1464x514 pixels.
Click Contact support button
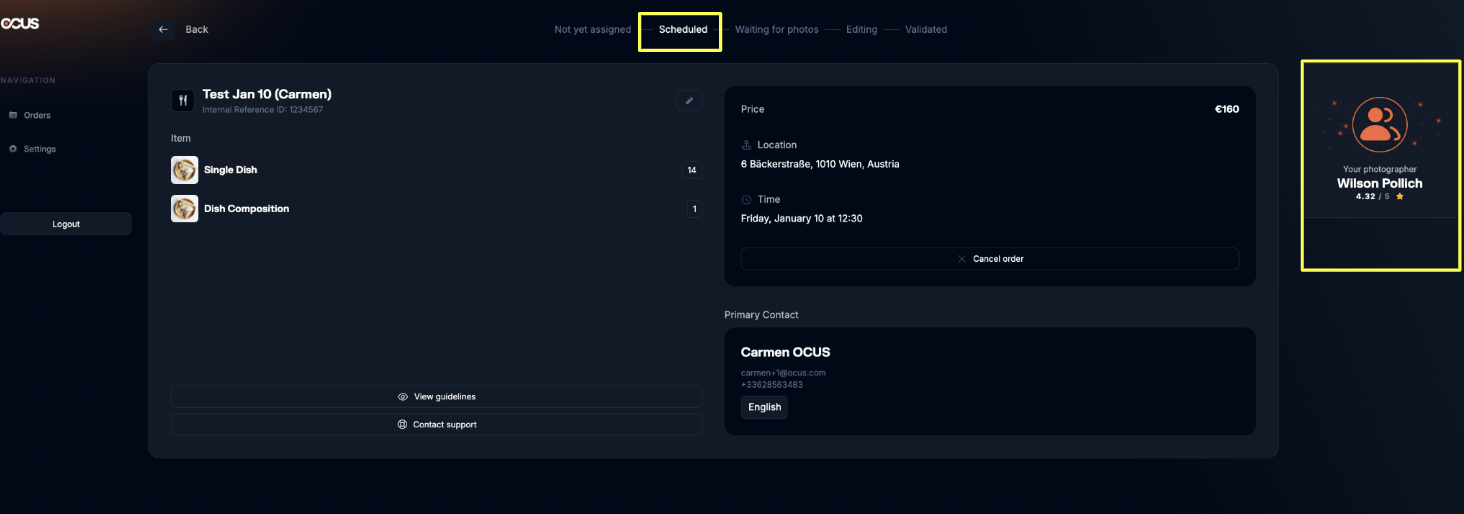click(436, 425)
